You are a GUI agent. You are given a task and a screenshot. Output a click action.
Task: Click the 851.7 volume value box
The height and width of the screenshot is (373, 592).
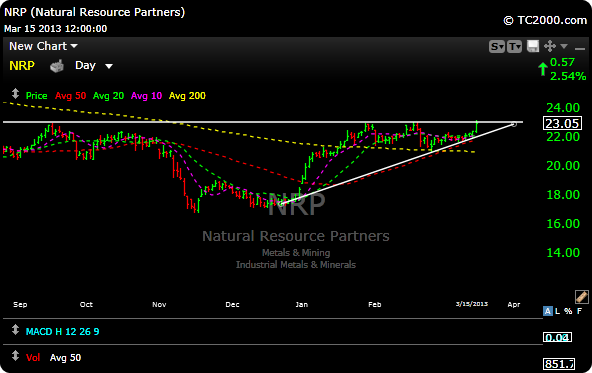click(x=559, y=364)
